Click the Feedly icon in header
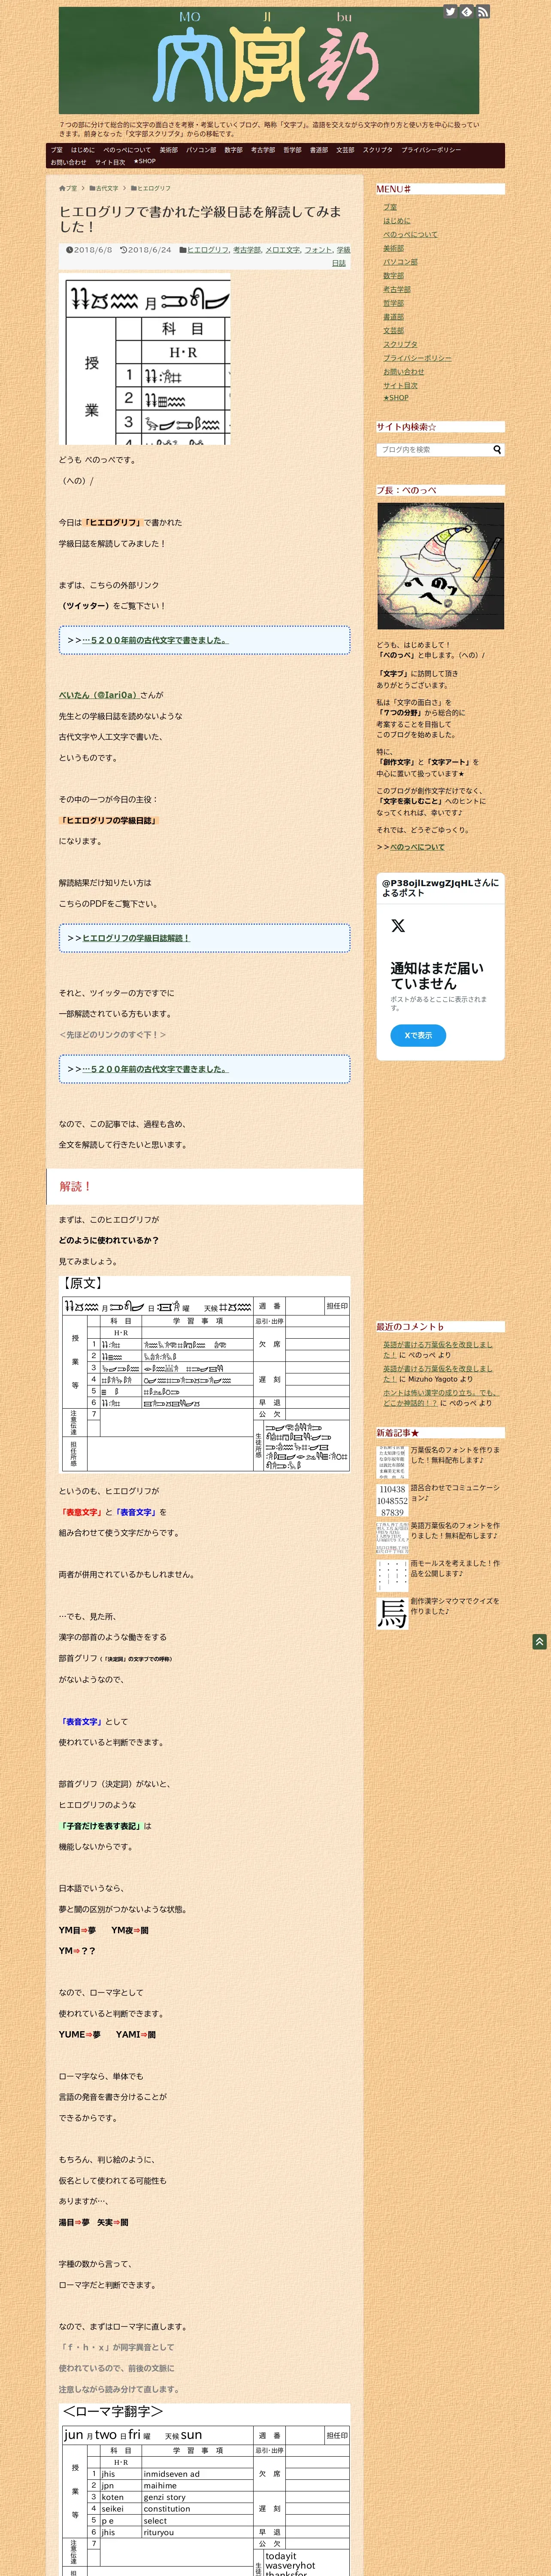This screenshot has height=2576, width=551. coord(466,12)
